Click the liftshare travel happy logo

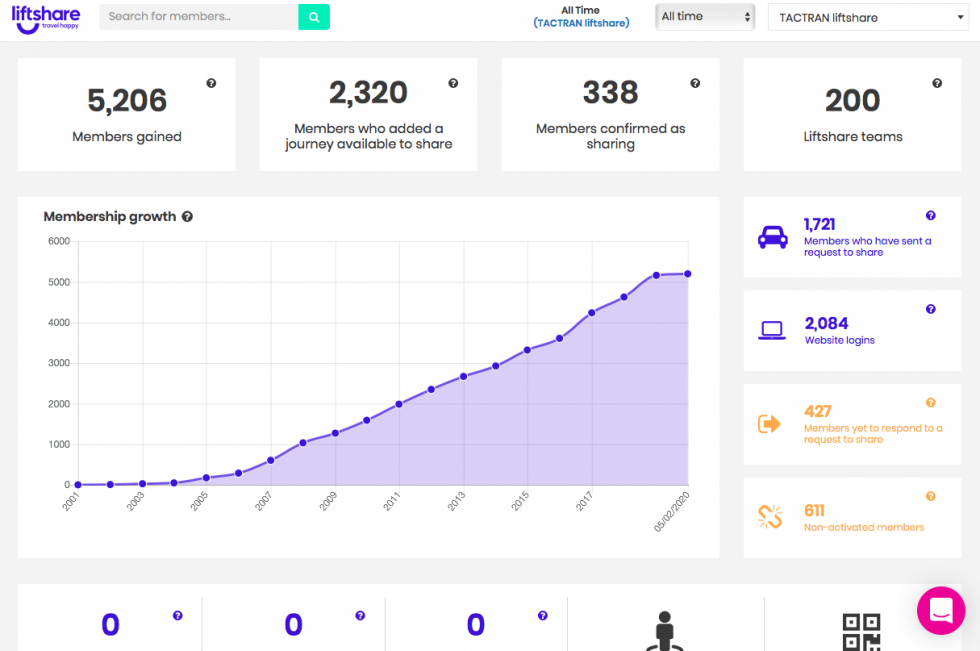46,18
